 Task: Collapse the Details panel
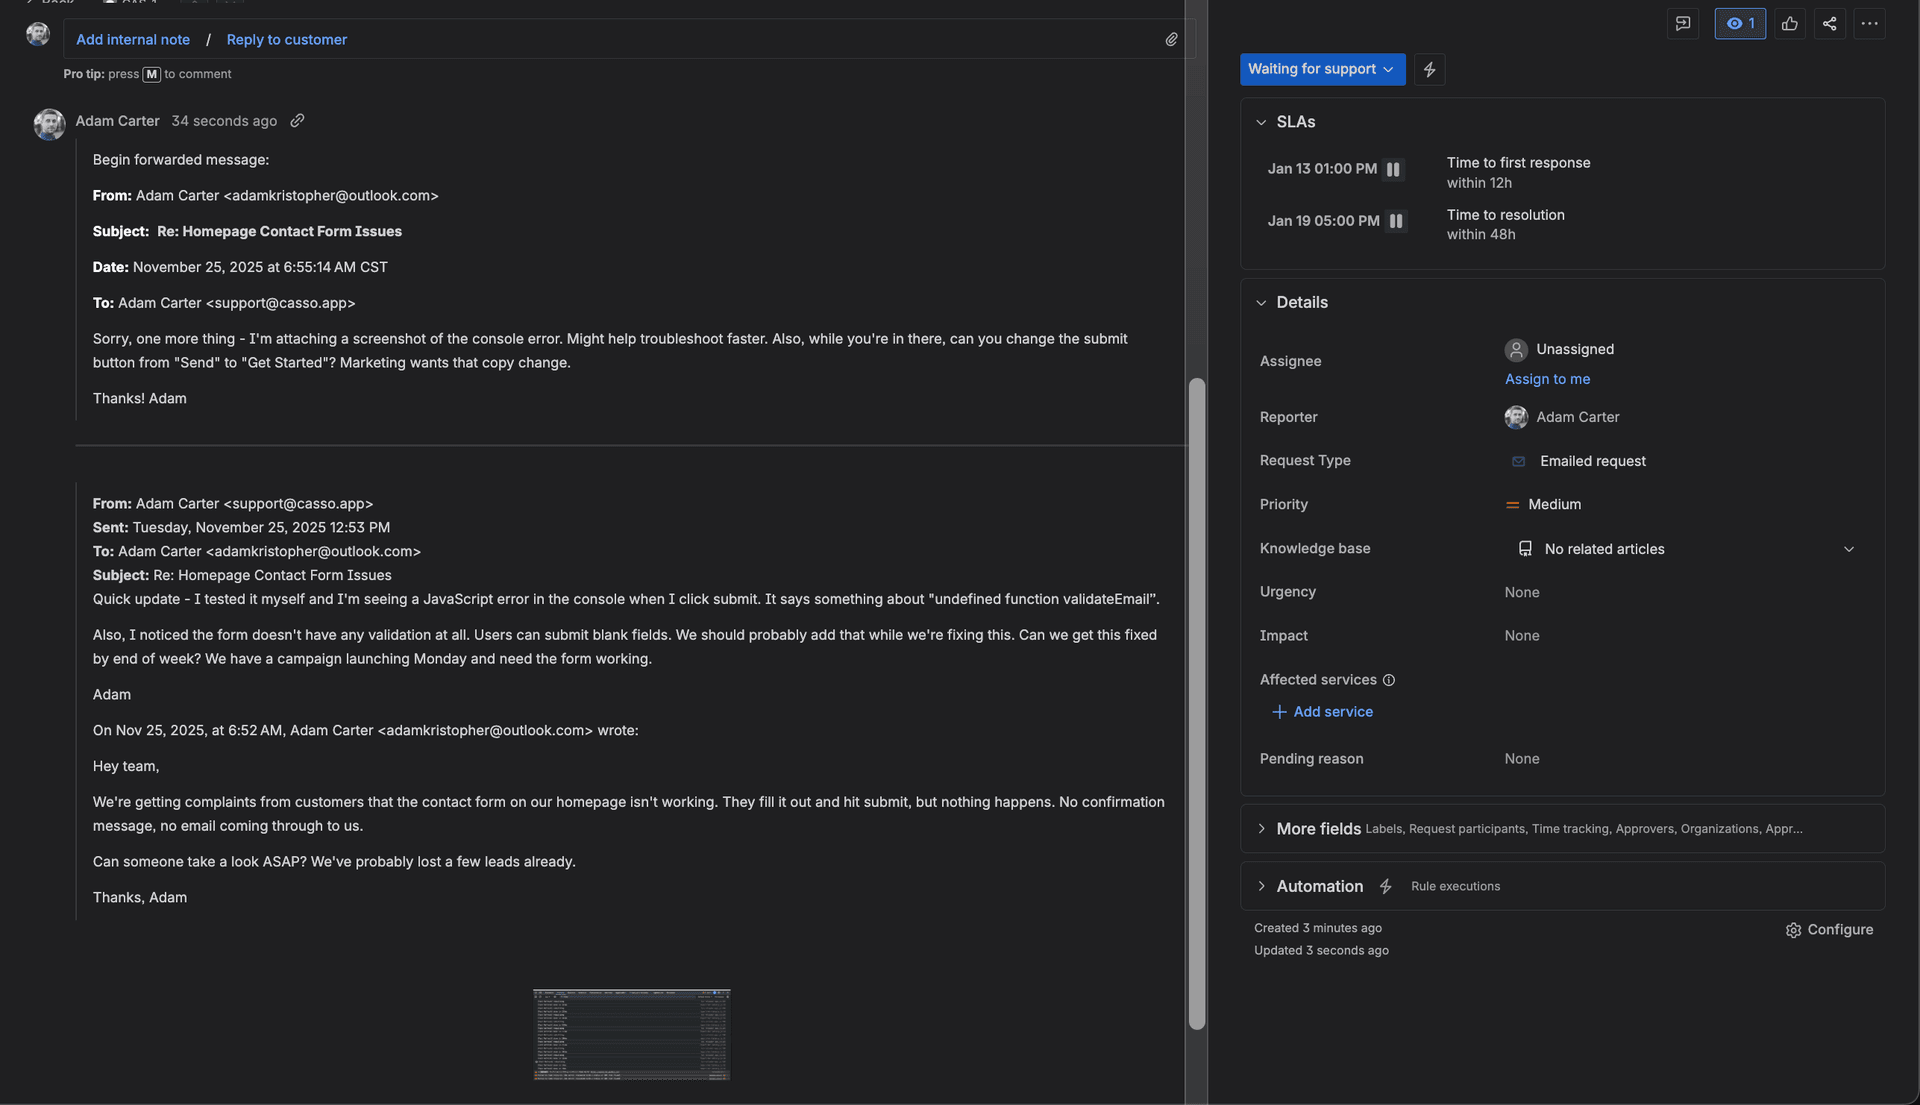1261,302
